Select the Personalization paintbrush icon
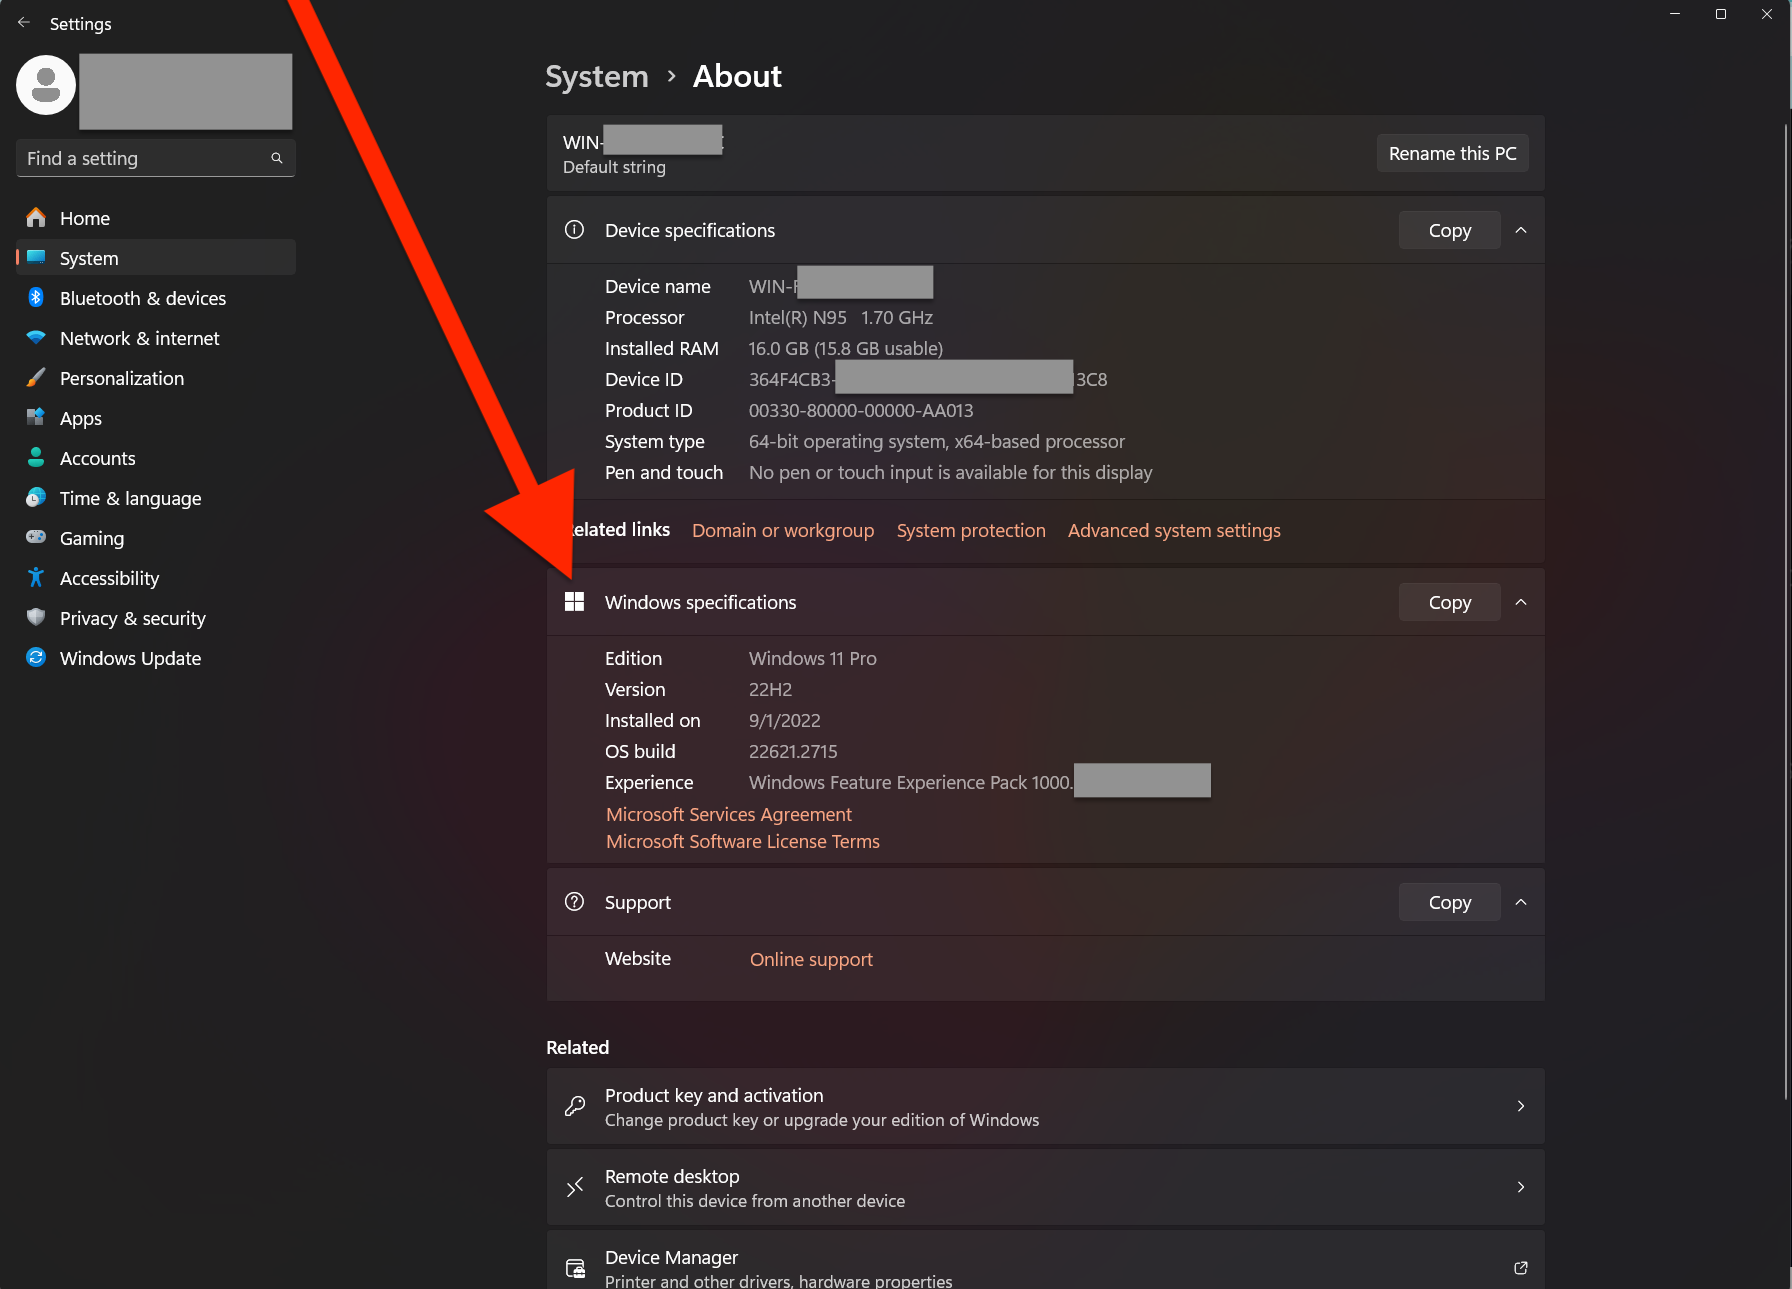This screenshot has width=1792, height=1289. point(36,378)
